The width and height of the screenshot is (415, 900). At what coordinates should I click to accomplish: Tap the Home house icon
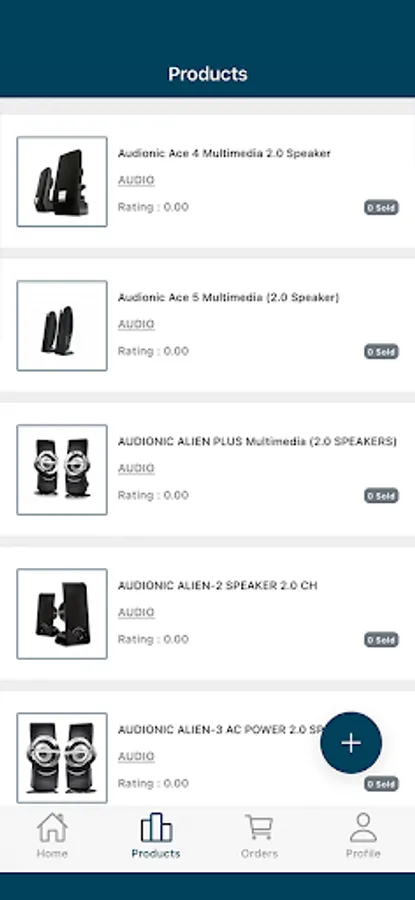click(52, 828)
